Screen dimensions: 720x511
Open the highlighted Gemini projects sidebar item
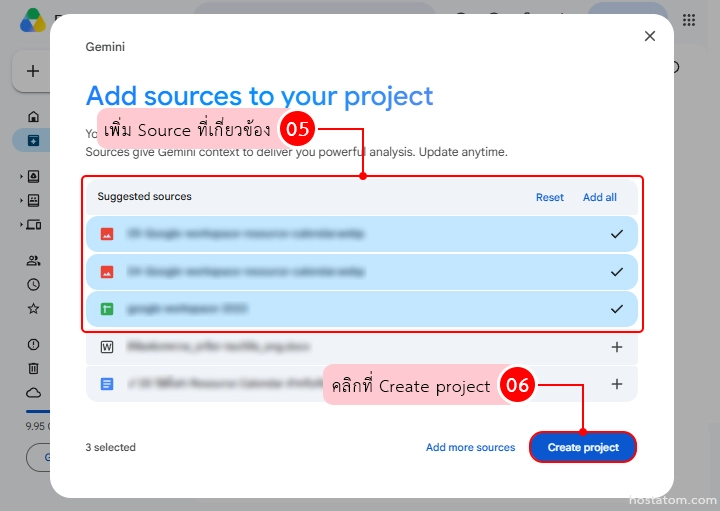pyautogui.click(x=33, y=140)
